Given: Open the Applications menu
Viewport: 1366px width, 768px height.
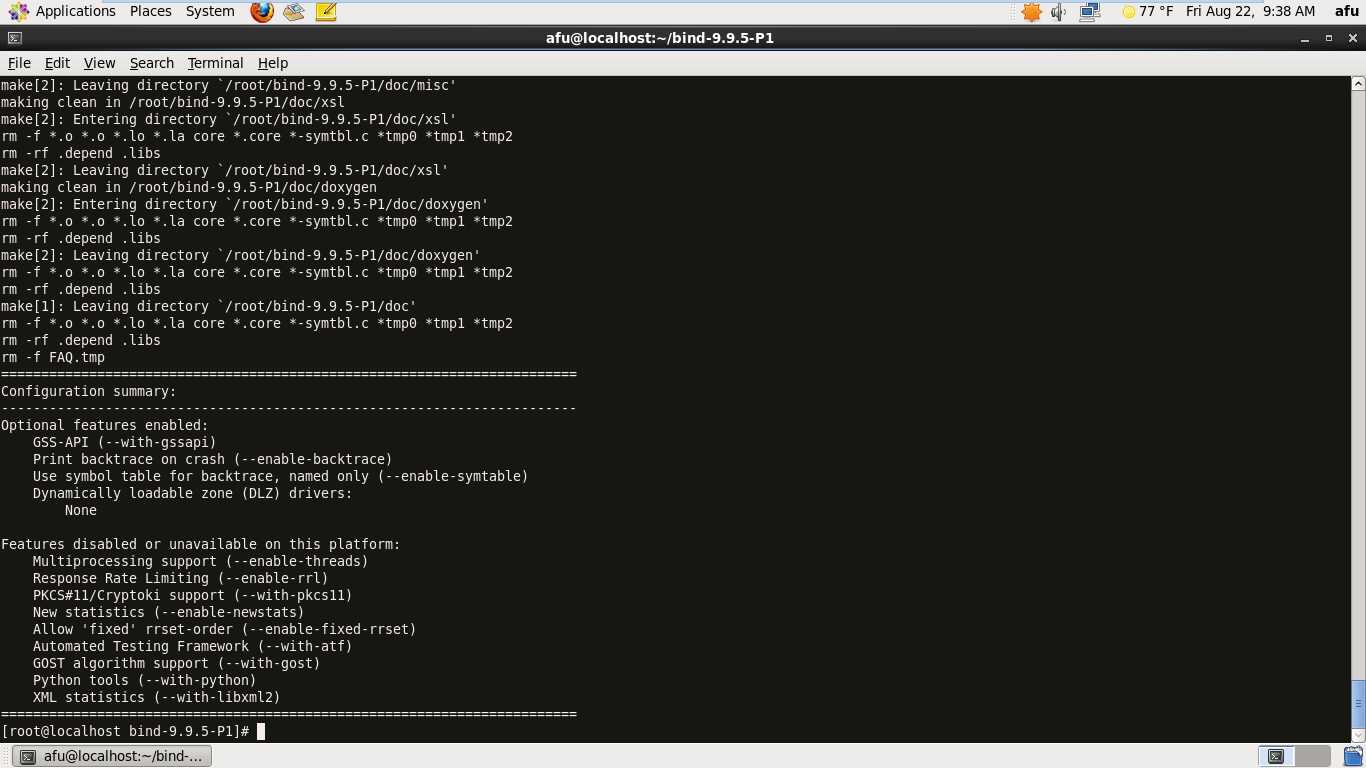Looking at the screenshot, I should (x=62, y=11).
